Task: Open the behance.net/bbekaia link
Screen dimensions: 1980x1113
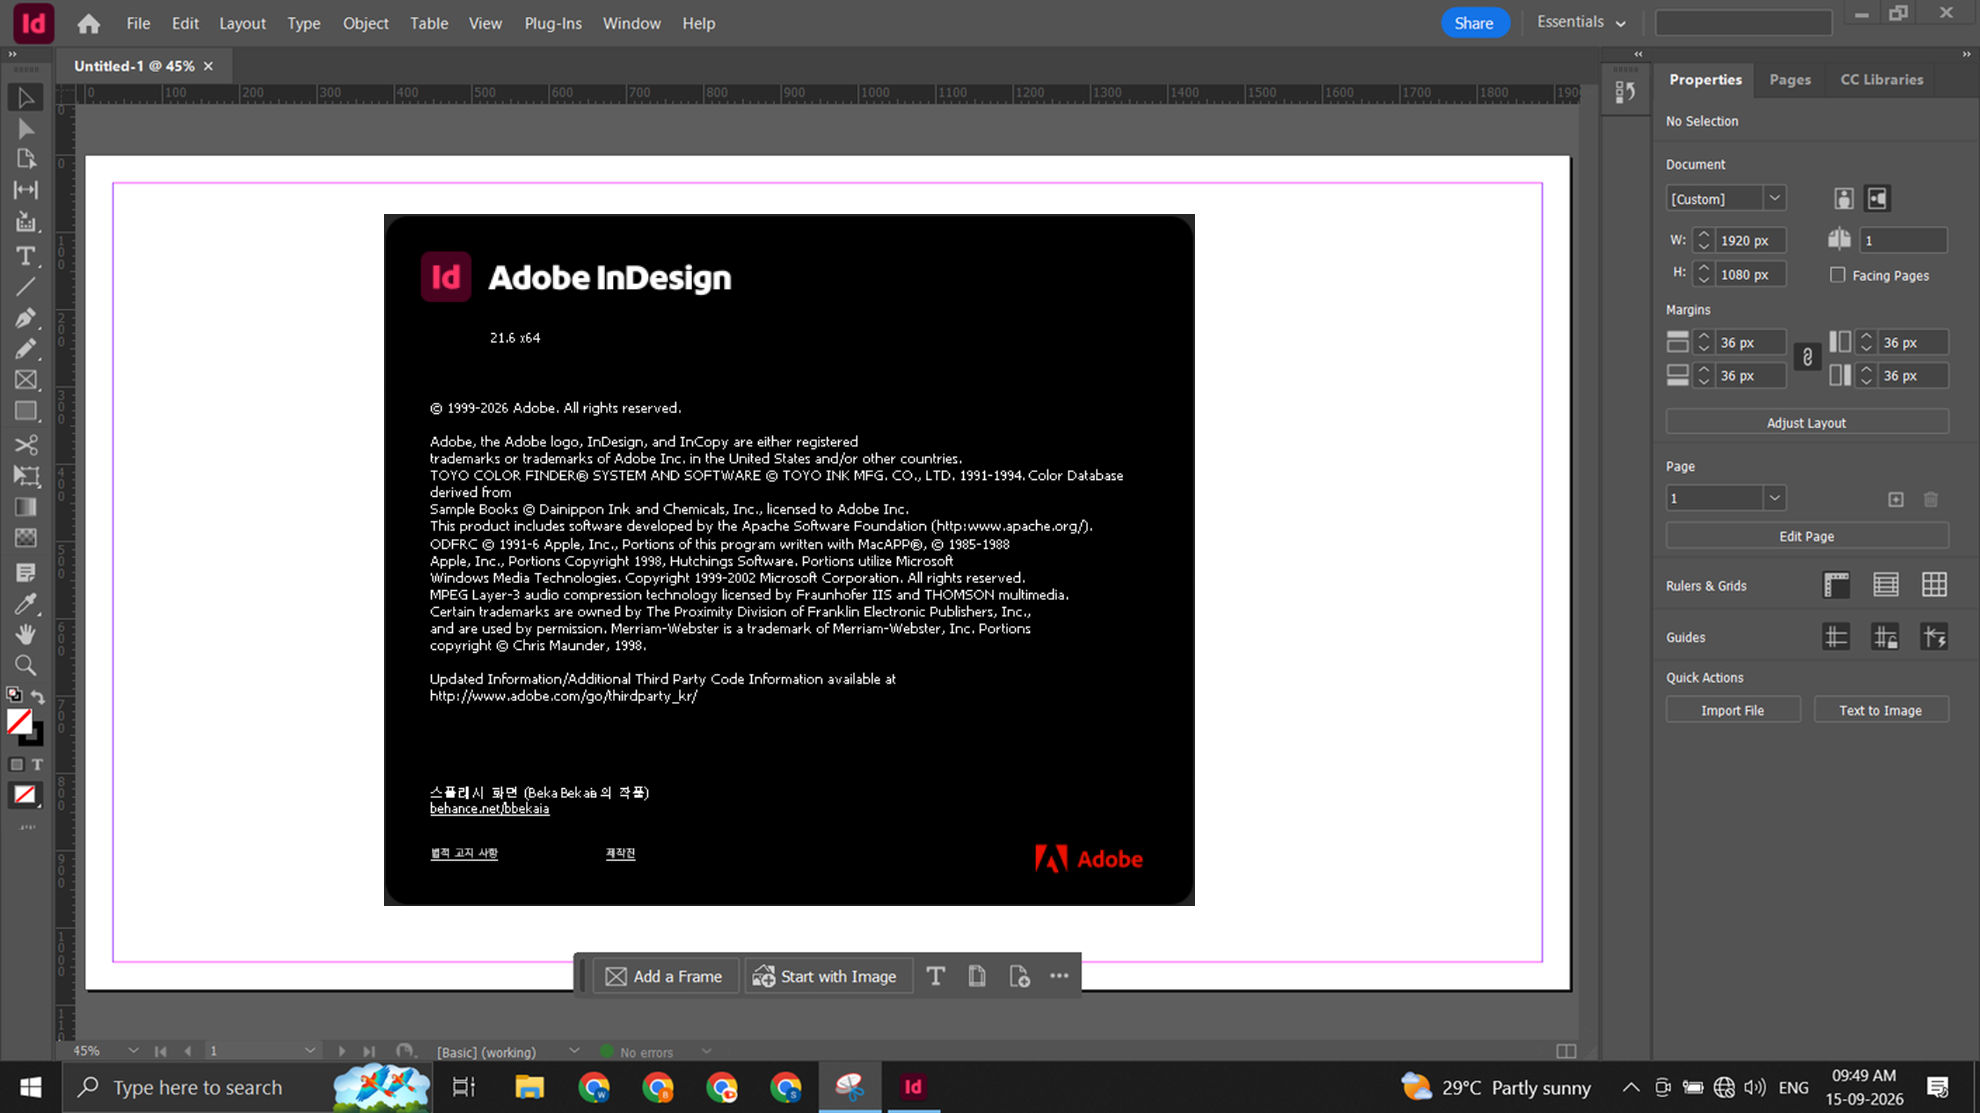Action: 489,808
